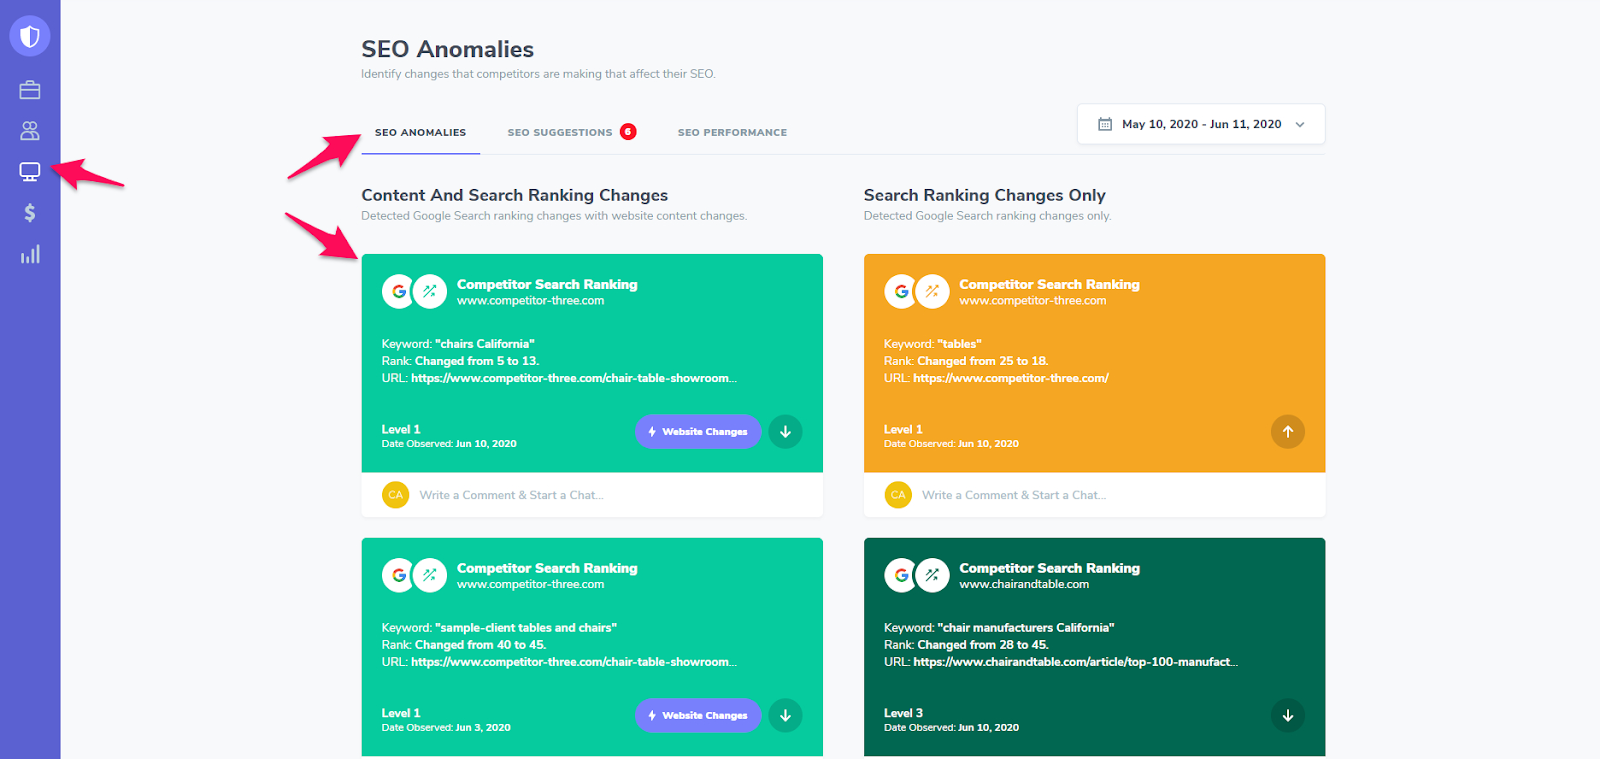Click down arrow on "chairs California" card
Screen dimensions: 1600x759
click(785, 432)
